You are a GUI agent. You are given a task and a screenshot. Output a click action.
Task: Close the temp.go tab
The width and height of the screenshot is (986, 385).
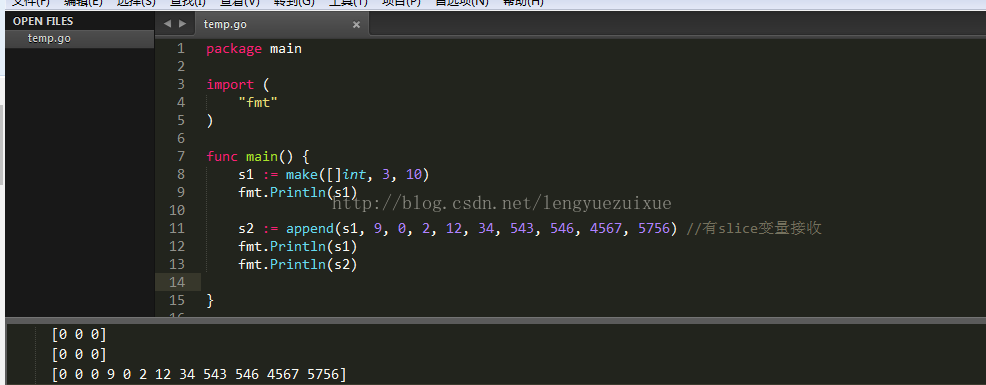356,25
